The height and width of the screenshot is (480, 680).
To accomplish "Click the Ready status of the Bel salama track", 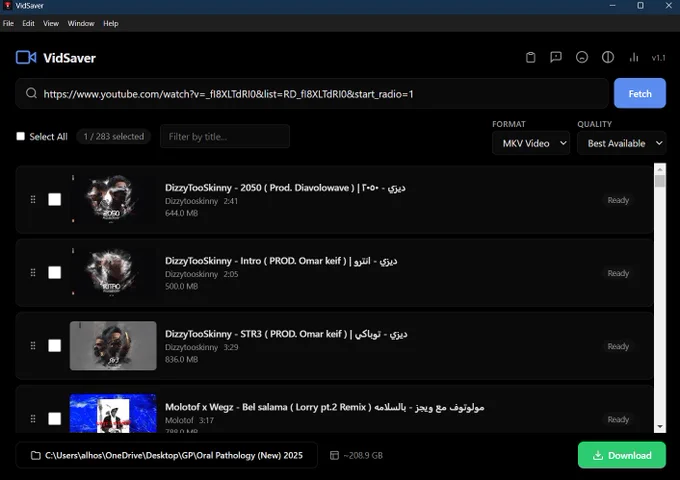I will (x=618, y=419).
